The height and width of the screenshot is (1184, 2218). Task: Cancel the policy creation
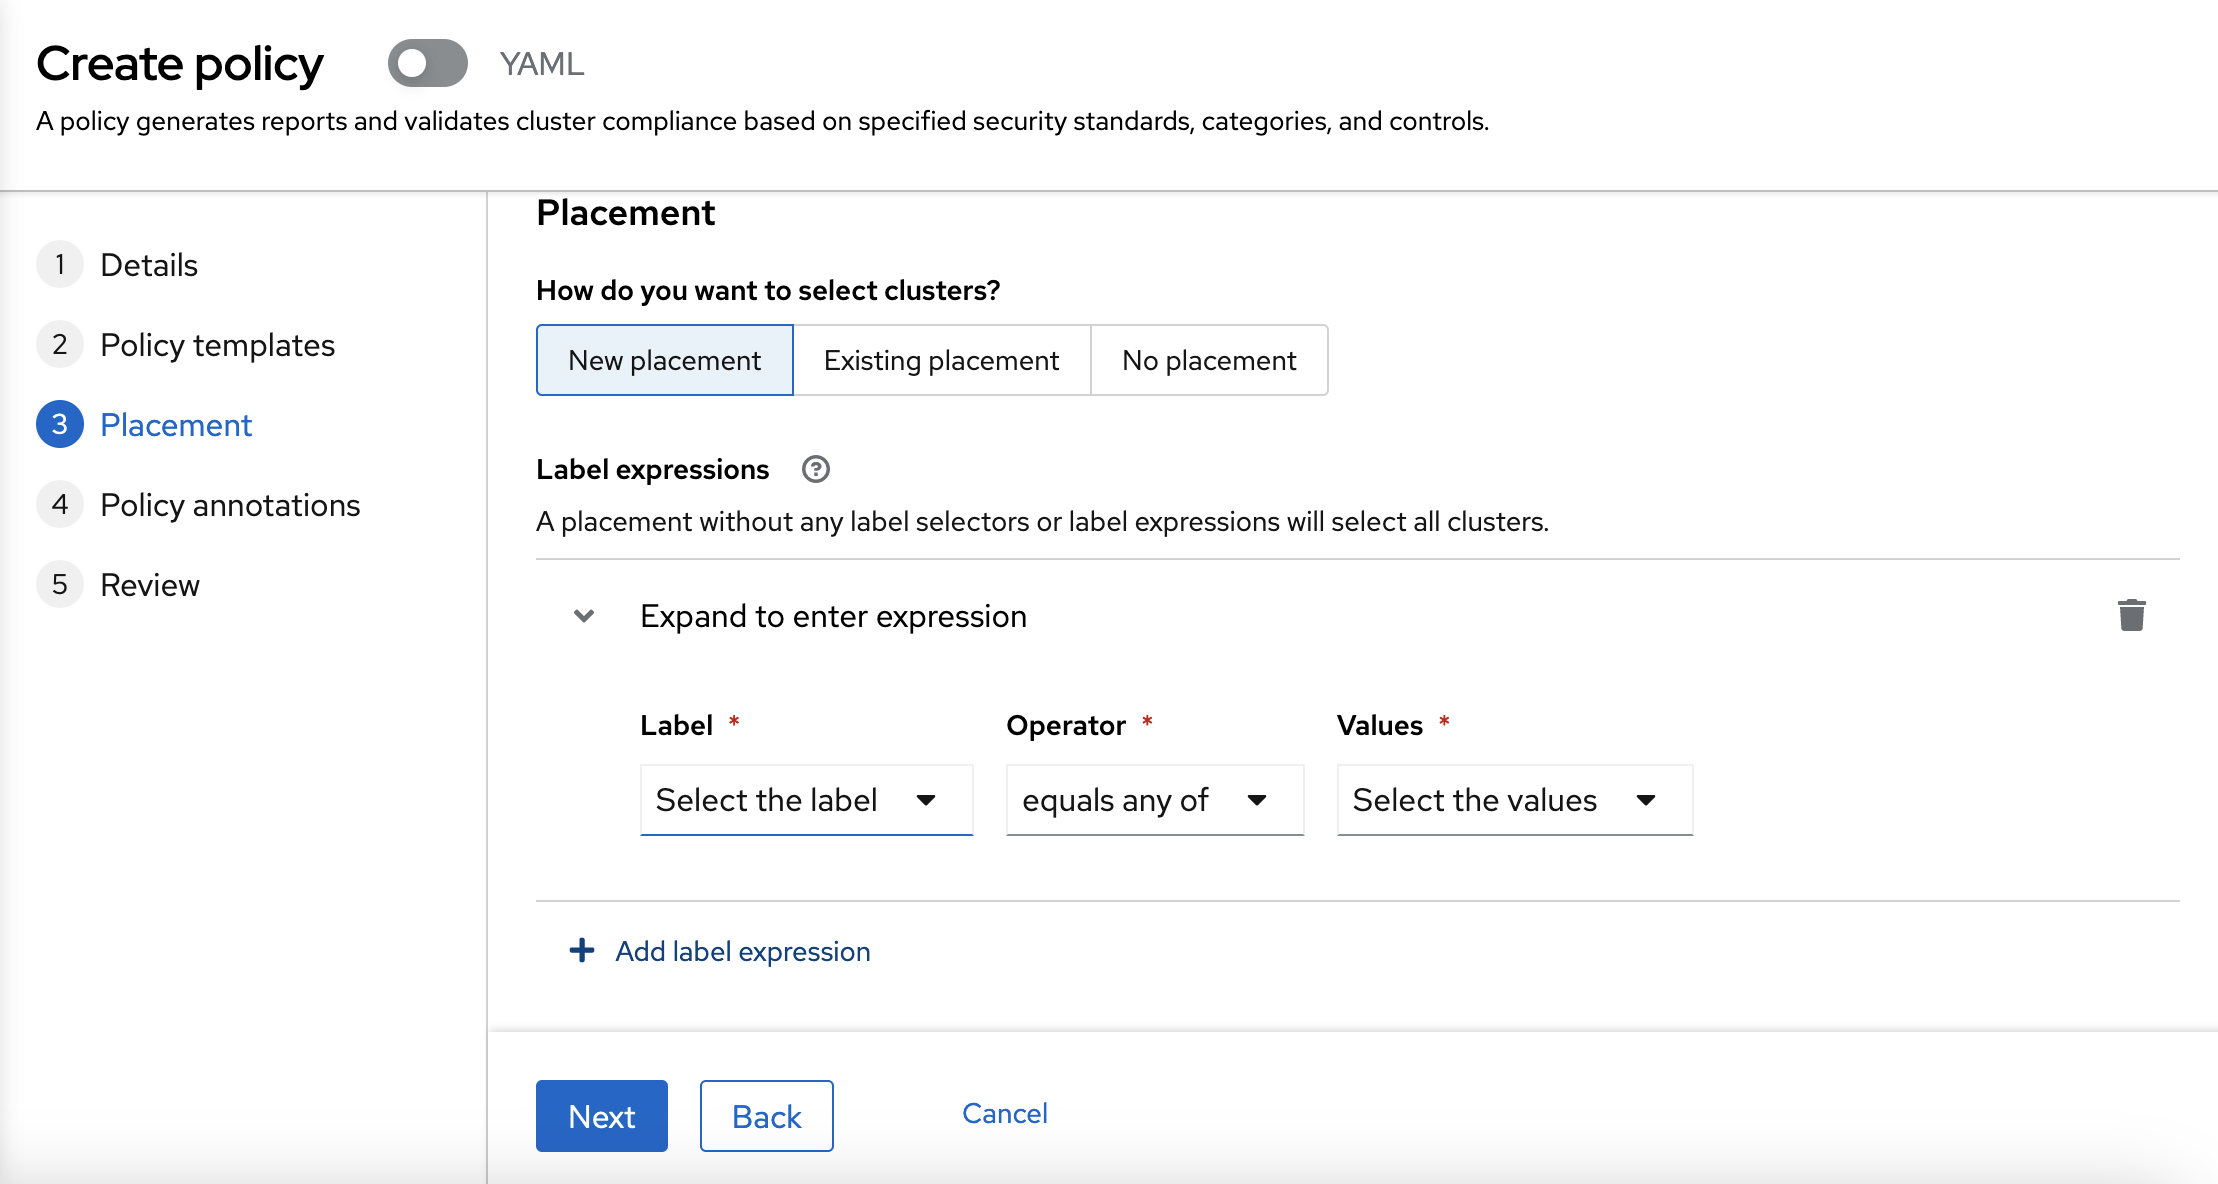[1004, 1113]
